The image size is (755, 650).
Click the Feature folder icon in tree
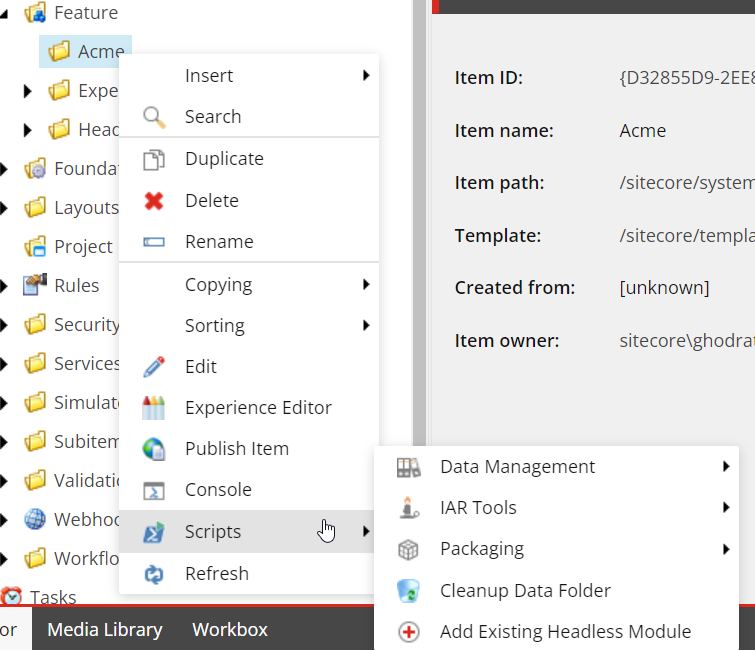point(36,12)
